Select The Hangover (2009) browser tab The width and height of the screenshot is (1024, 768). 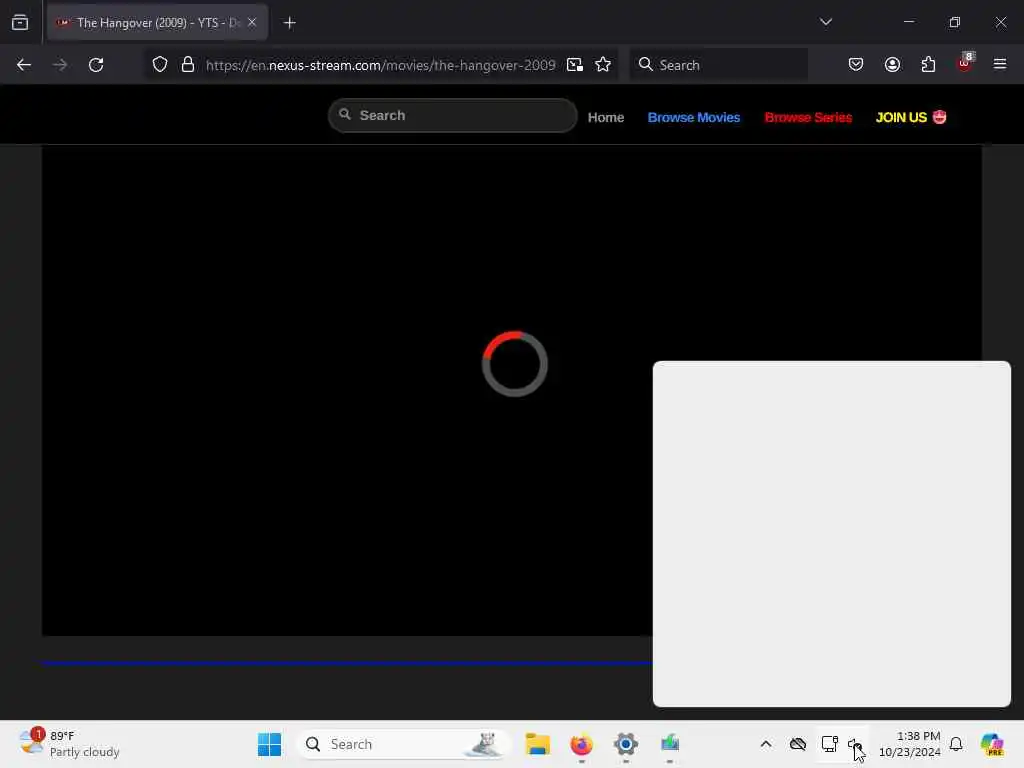[x=157, y=23]
